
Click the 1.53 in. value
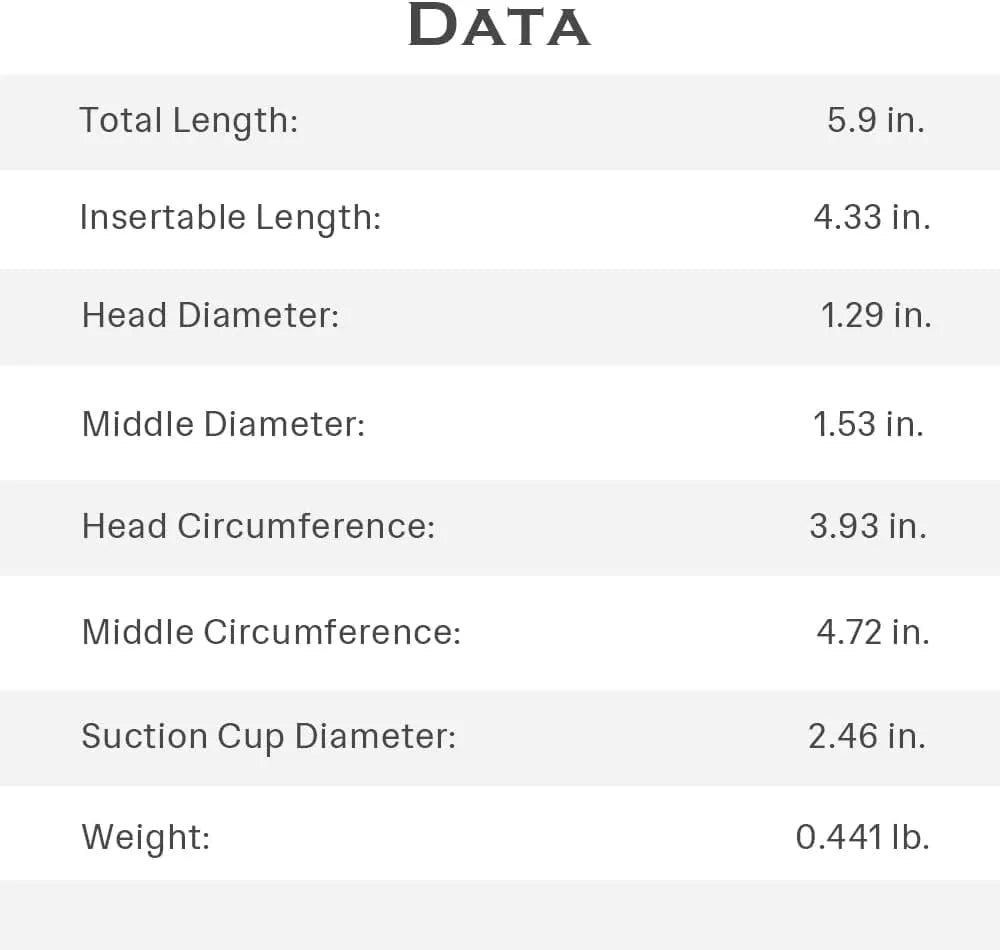point(868,424)
